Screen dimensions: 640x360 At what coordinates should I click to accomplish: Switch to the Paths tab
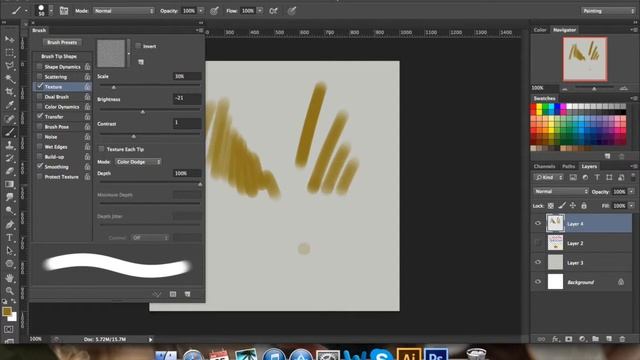click(x=568, y=167)
